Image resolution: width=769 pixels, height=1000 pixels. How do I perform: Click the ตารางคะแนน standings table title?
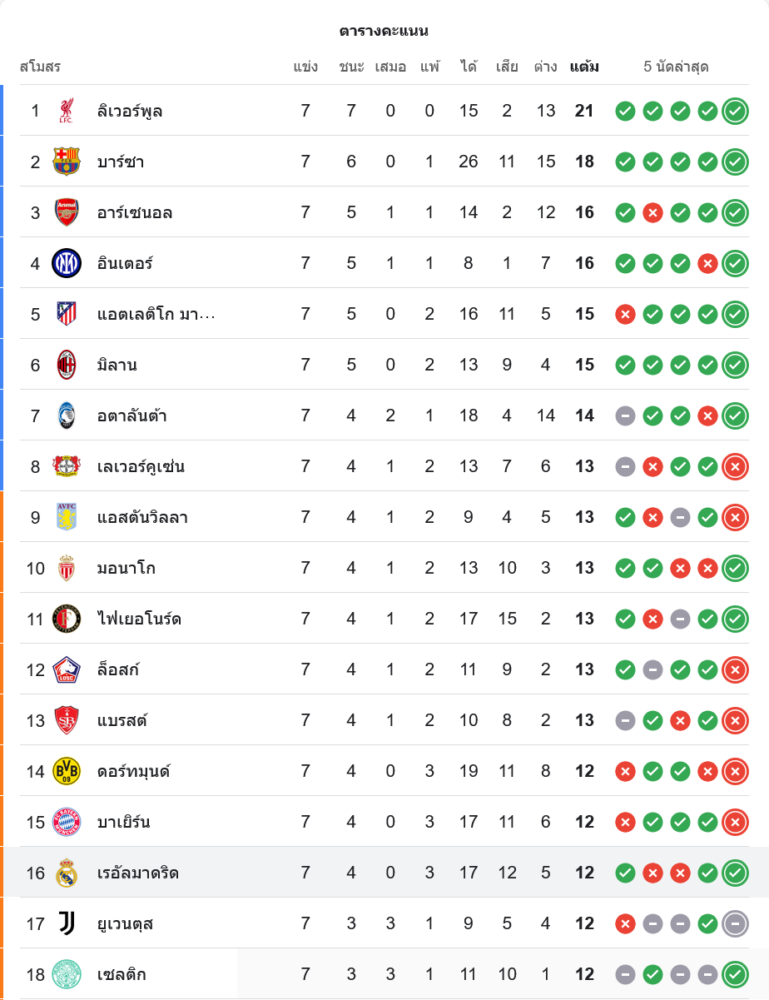[x=384, y=31]
